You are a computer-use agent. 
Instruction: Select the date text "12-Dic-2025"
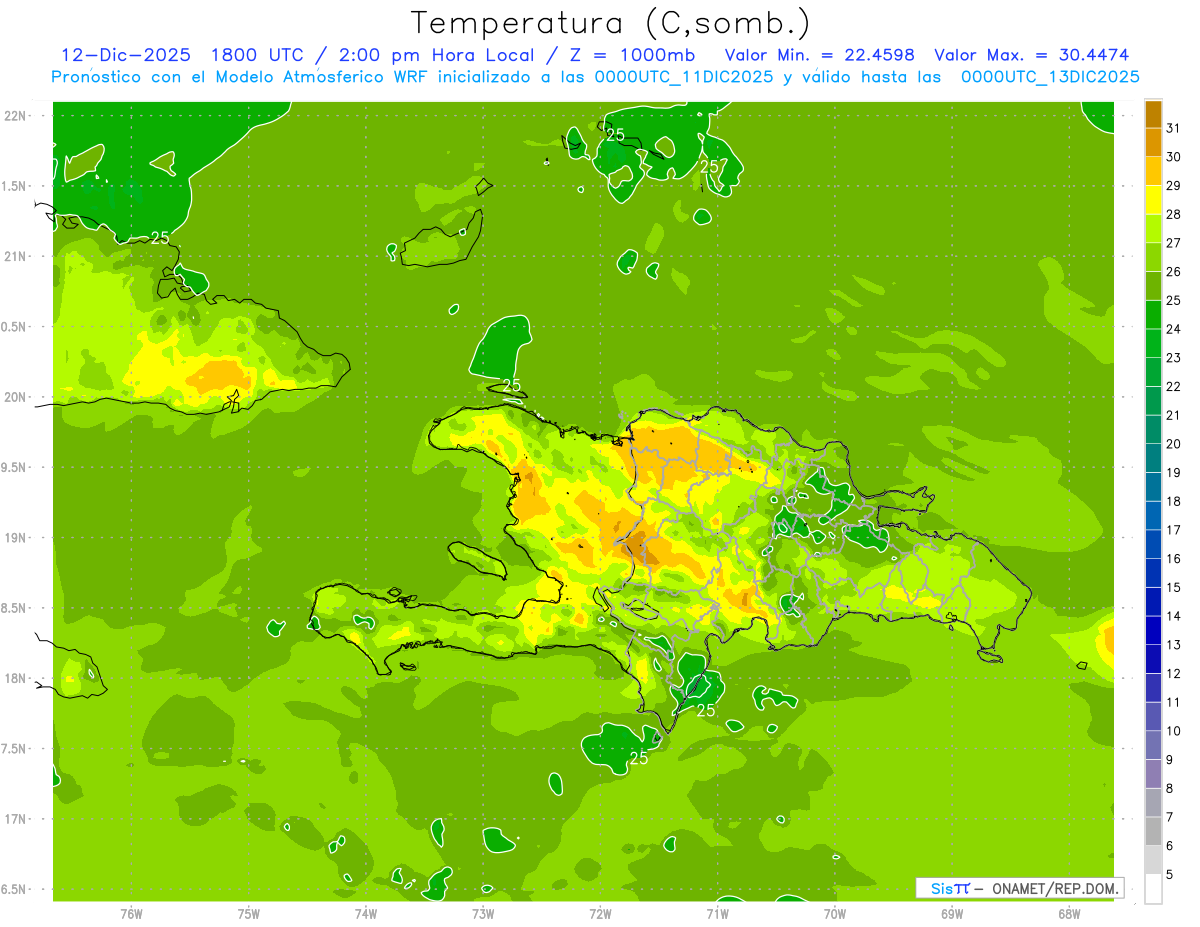pos(125,55)
